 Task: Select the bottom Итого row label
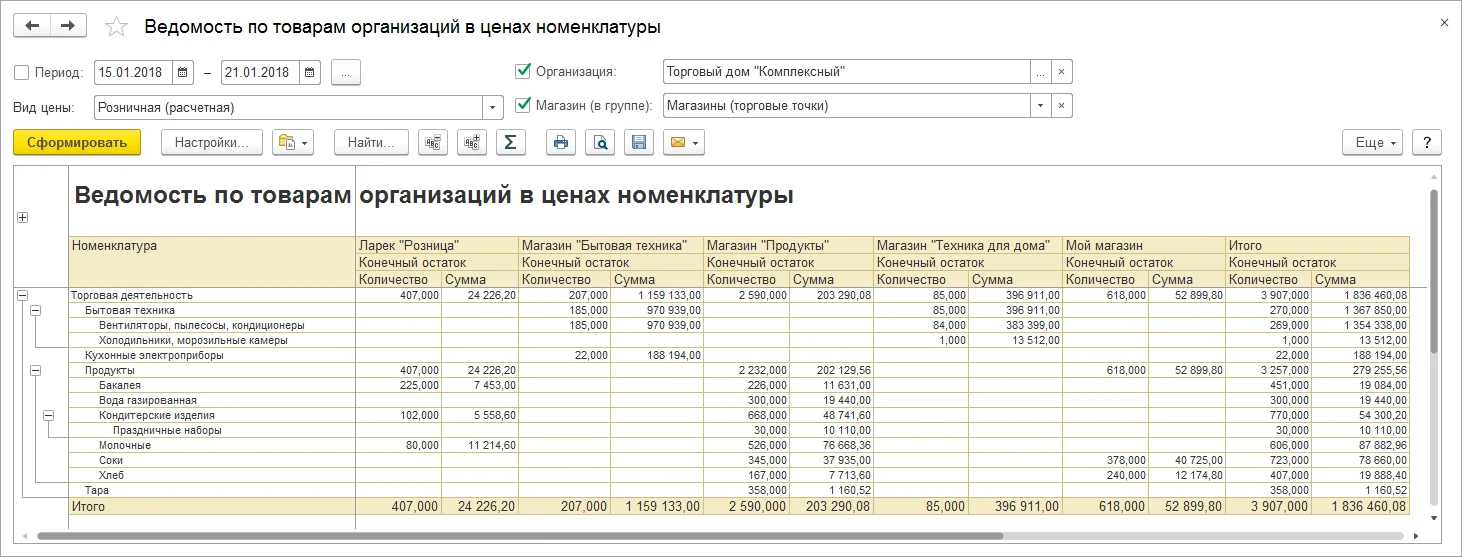[88, 507]
